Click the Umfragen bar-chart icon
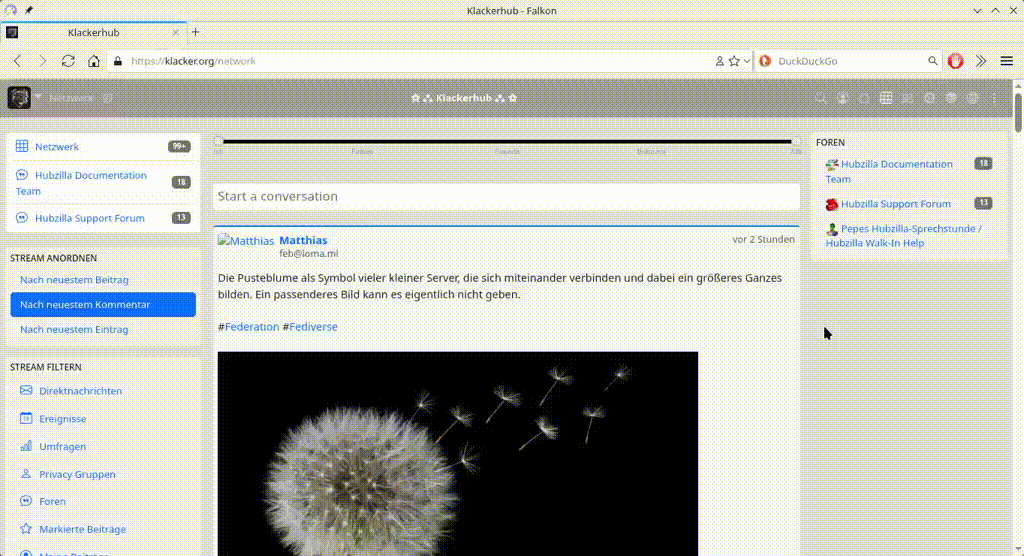 pos(25,446)
